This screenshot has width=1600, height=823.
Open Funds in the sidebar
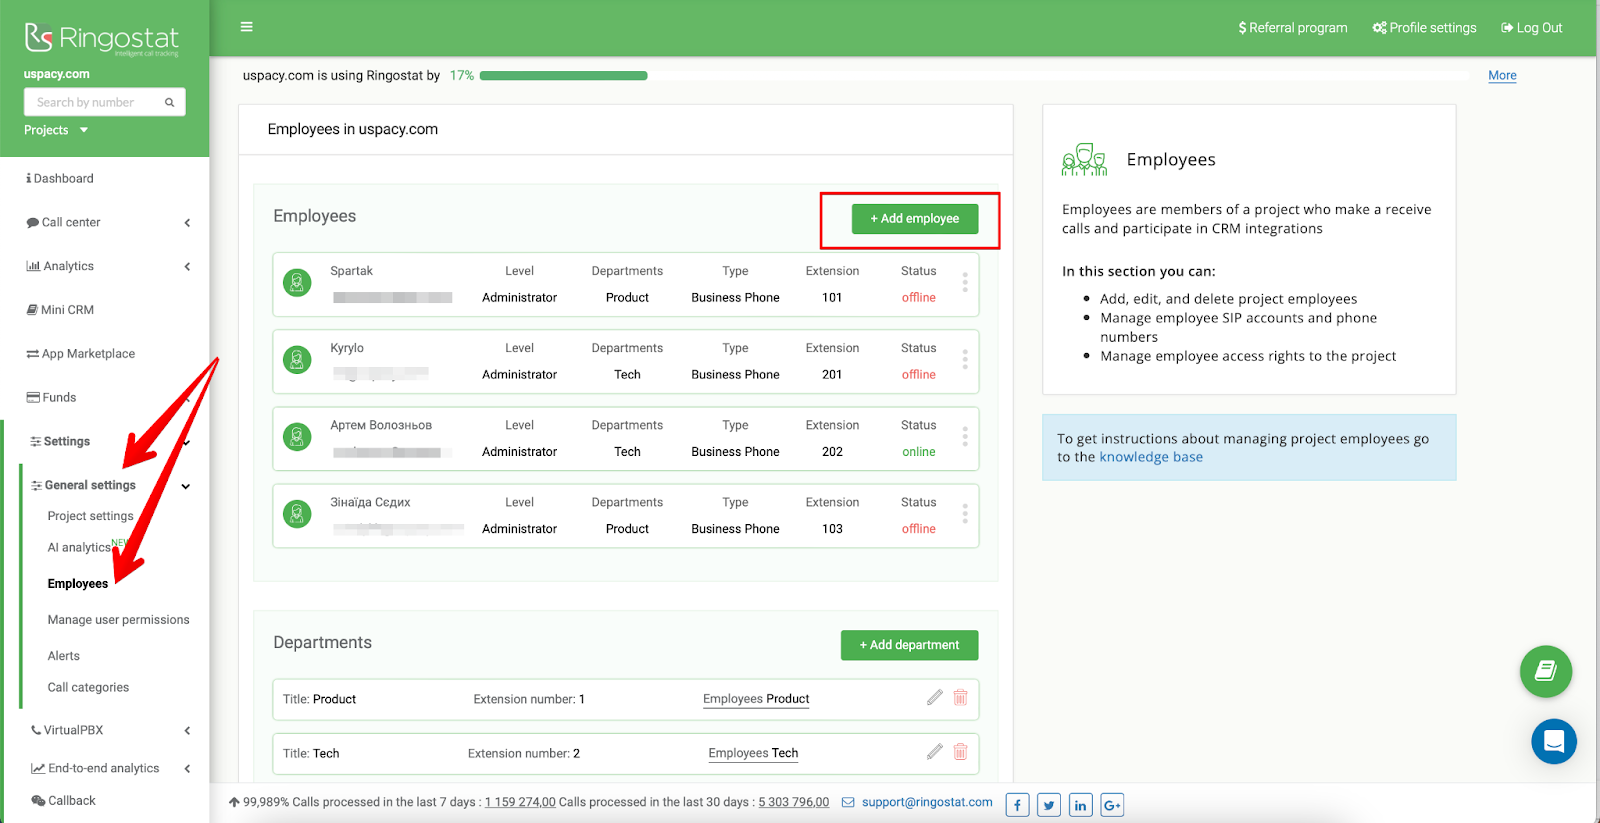click(x=51, y=398)
